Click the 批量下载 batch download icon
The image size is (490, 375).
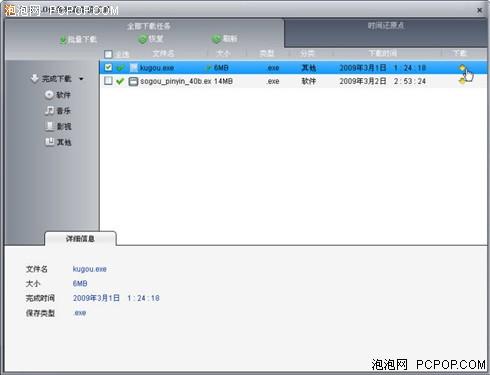point(63,40)
